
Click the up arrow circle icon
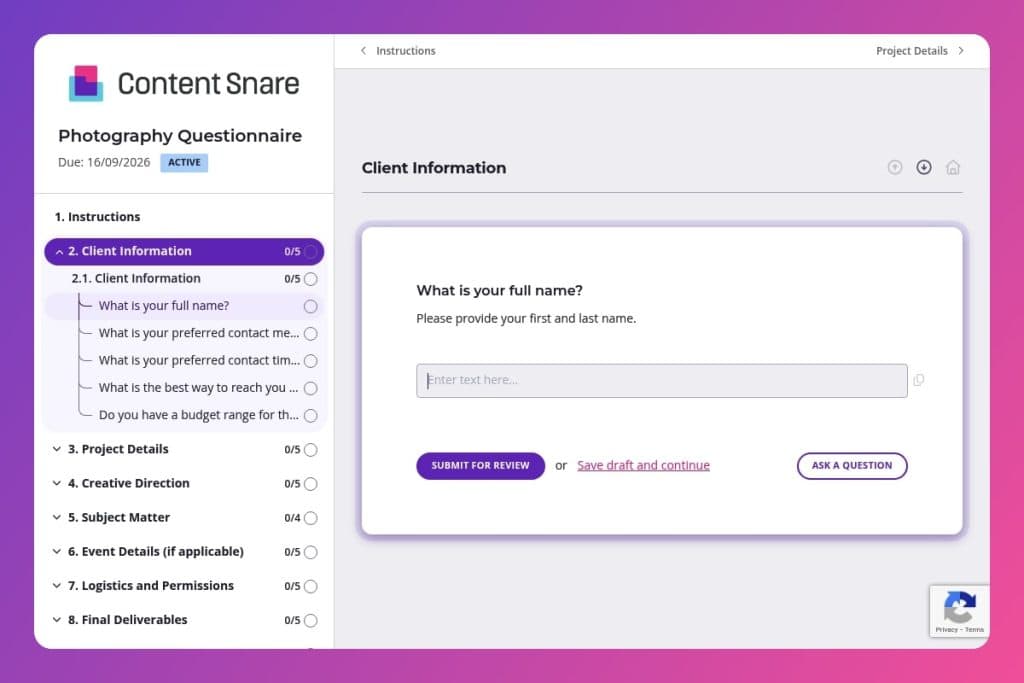pos(895,167)
